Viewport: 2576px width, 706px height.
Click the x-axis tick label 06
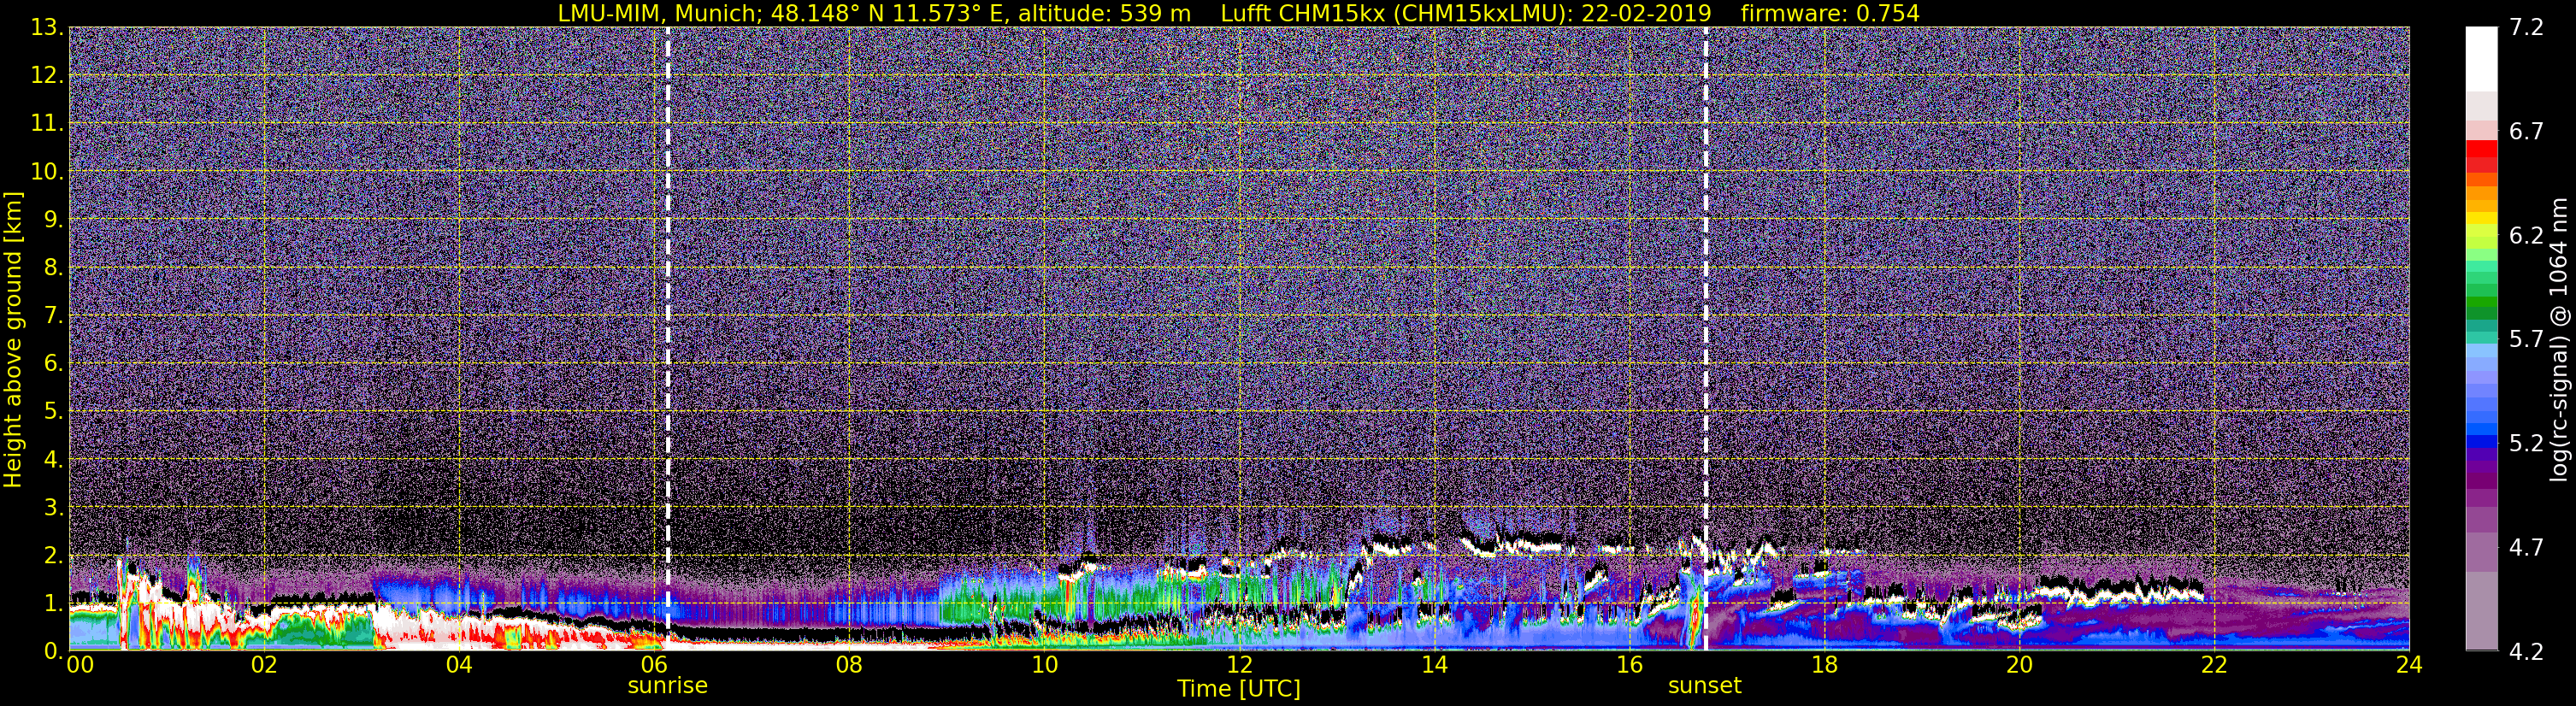pos(654,665)
